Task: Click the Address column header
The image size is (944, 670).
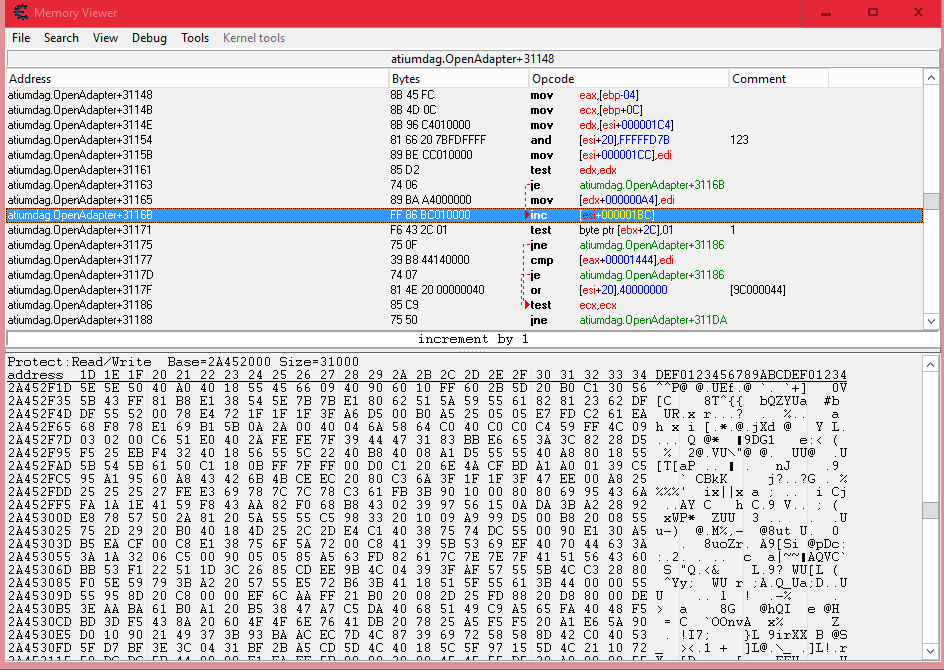Action: (x=197, y=79)
